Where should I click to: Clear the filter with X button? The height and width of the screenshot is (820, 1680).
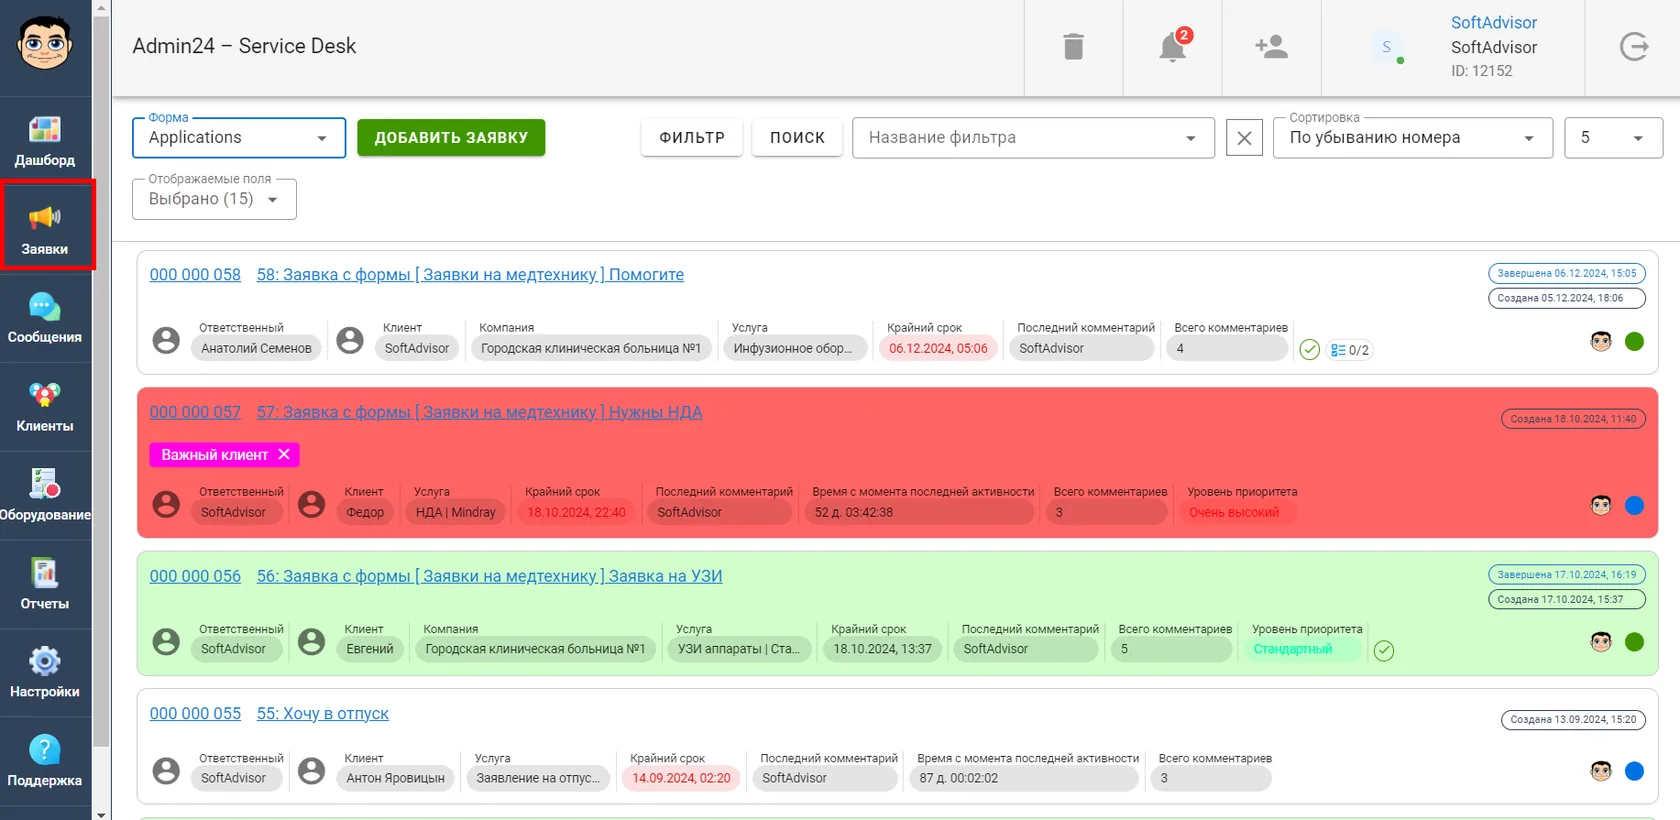pyautogui.click(x=1244, y=138)
